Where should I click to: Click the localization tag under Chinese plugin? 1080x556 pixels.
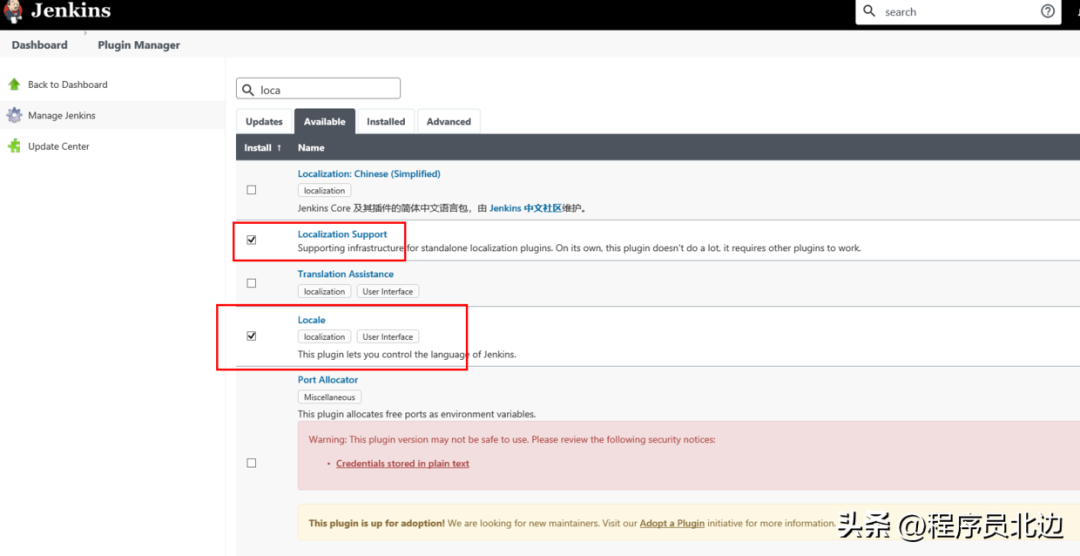(x=324, y=191)
